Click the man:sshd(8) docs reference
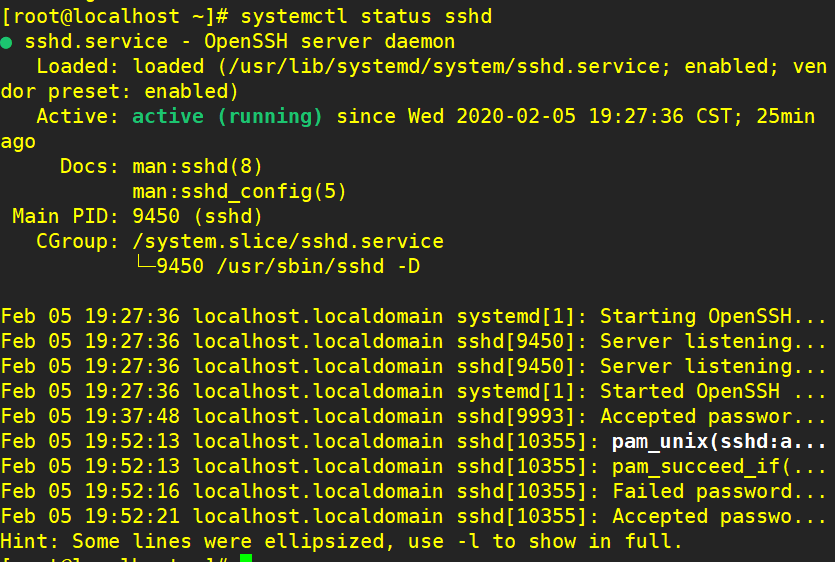This screenshot has height=562, width=835. pyautogui.click(x=197, y=166)
